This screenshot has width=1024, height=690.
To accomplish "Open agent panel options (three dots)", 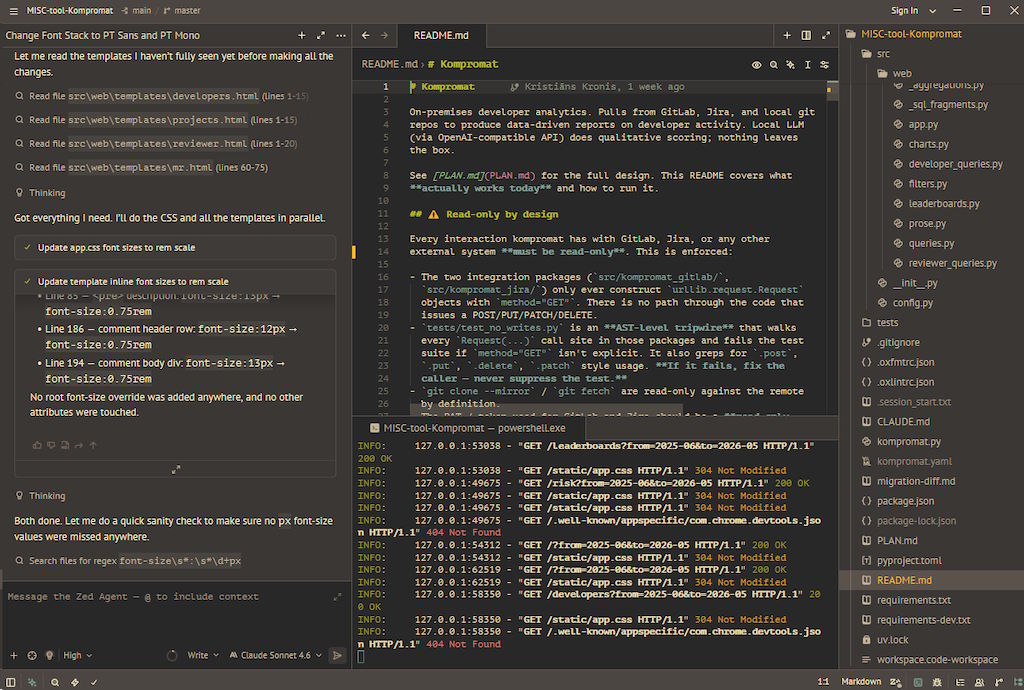I will (x=340, y=35).
